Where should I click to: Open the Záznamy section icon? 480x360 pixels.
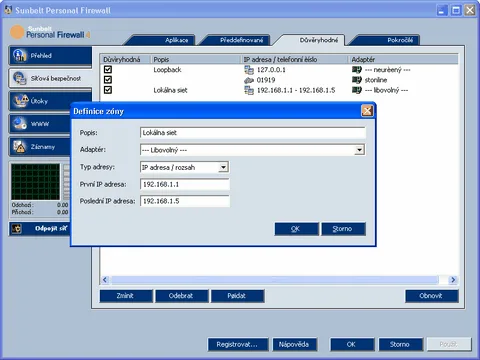coord(20,146)
